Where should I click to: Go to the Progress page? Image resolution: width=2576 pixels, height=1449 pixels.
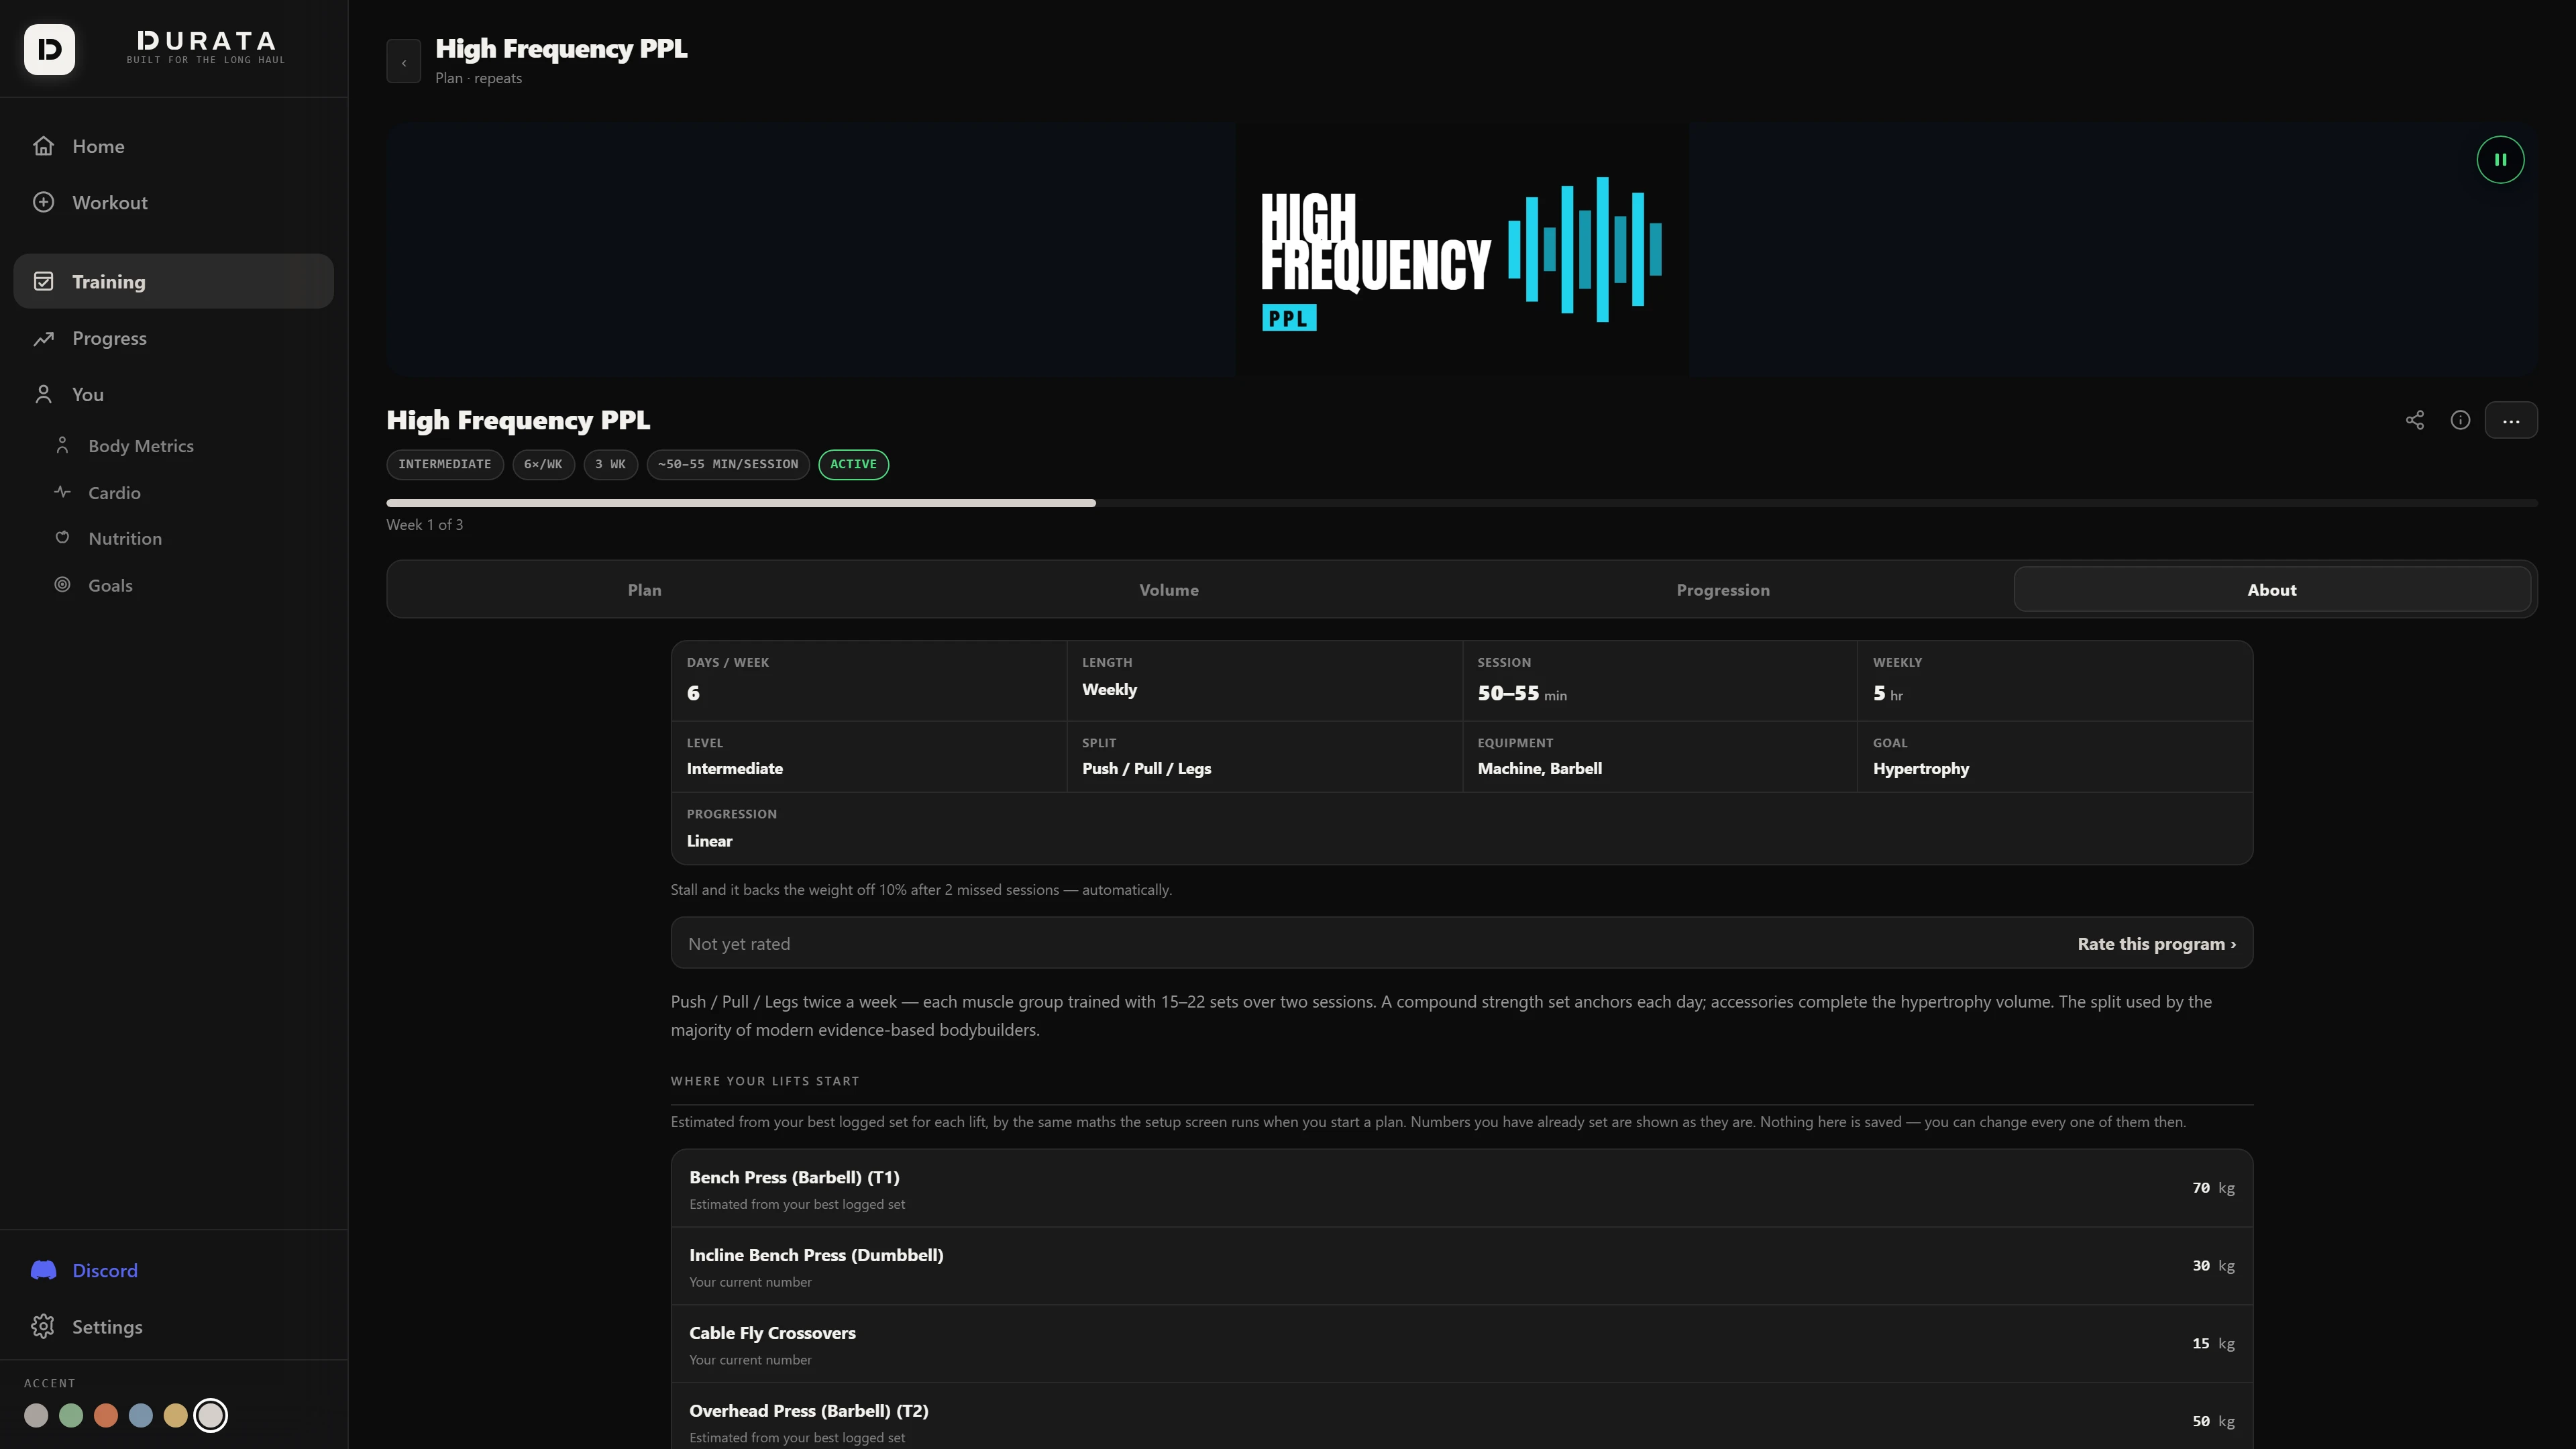(x=173, y=338)
